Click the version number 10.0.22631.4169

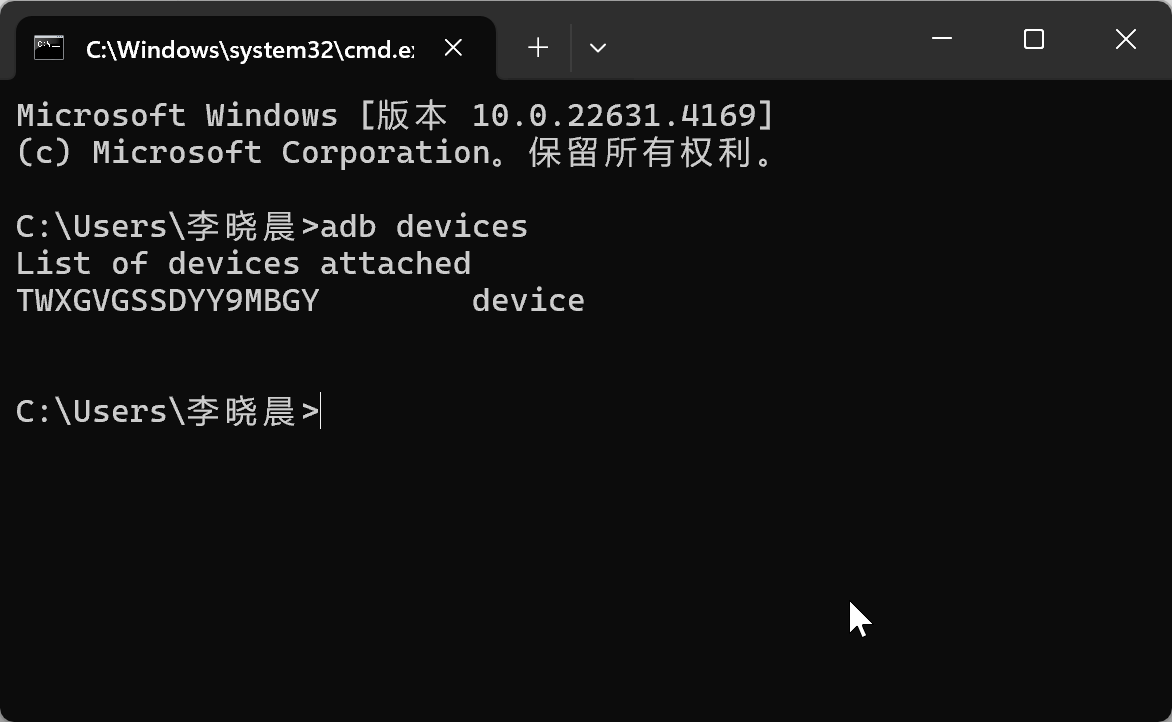613,115
